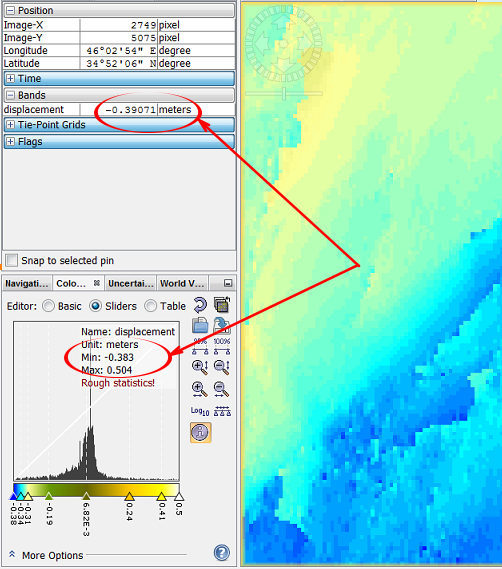The image size is (502, 569).
Task: Click the 0.5 white slider handle
Action: pyautogui.click(x=179, y=496)
